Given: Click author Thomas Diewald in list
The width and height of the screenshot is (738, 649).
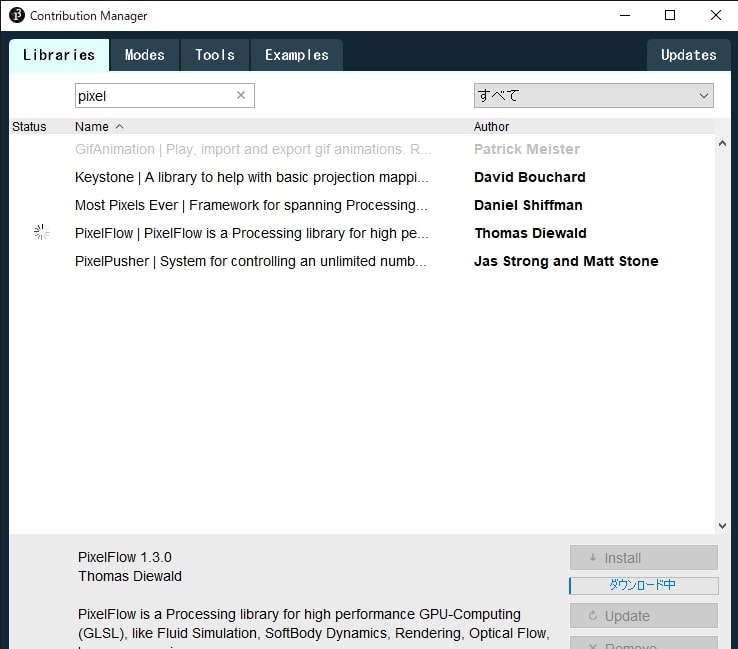Looking at the screenshot, I should pos(530,233).
